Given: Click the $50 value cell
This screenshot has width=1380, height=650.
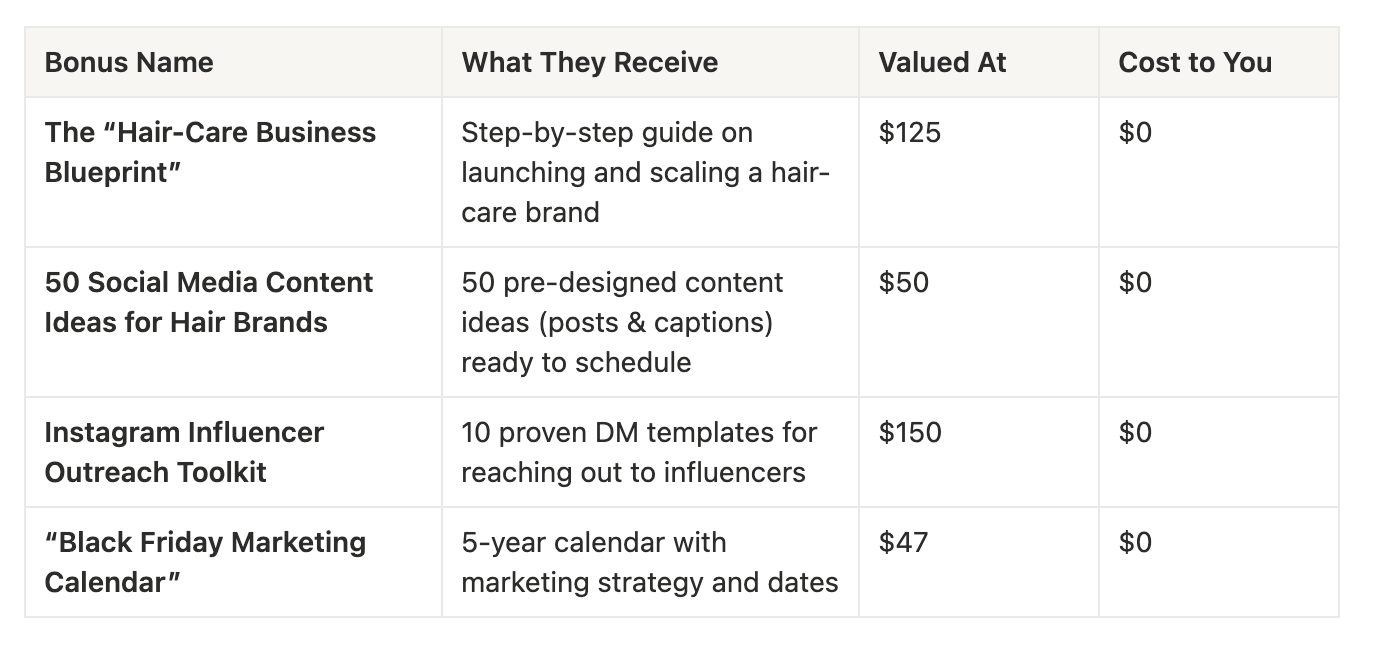Looking at the screenshot, I should click(x=904, y=283).
